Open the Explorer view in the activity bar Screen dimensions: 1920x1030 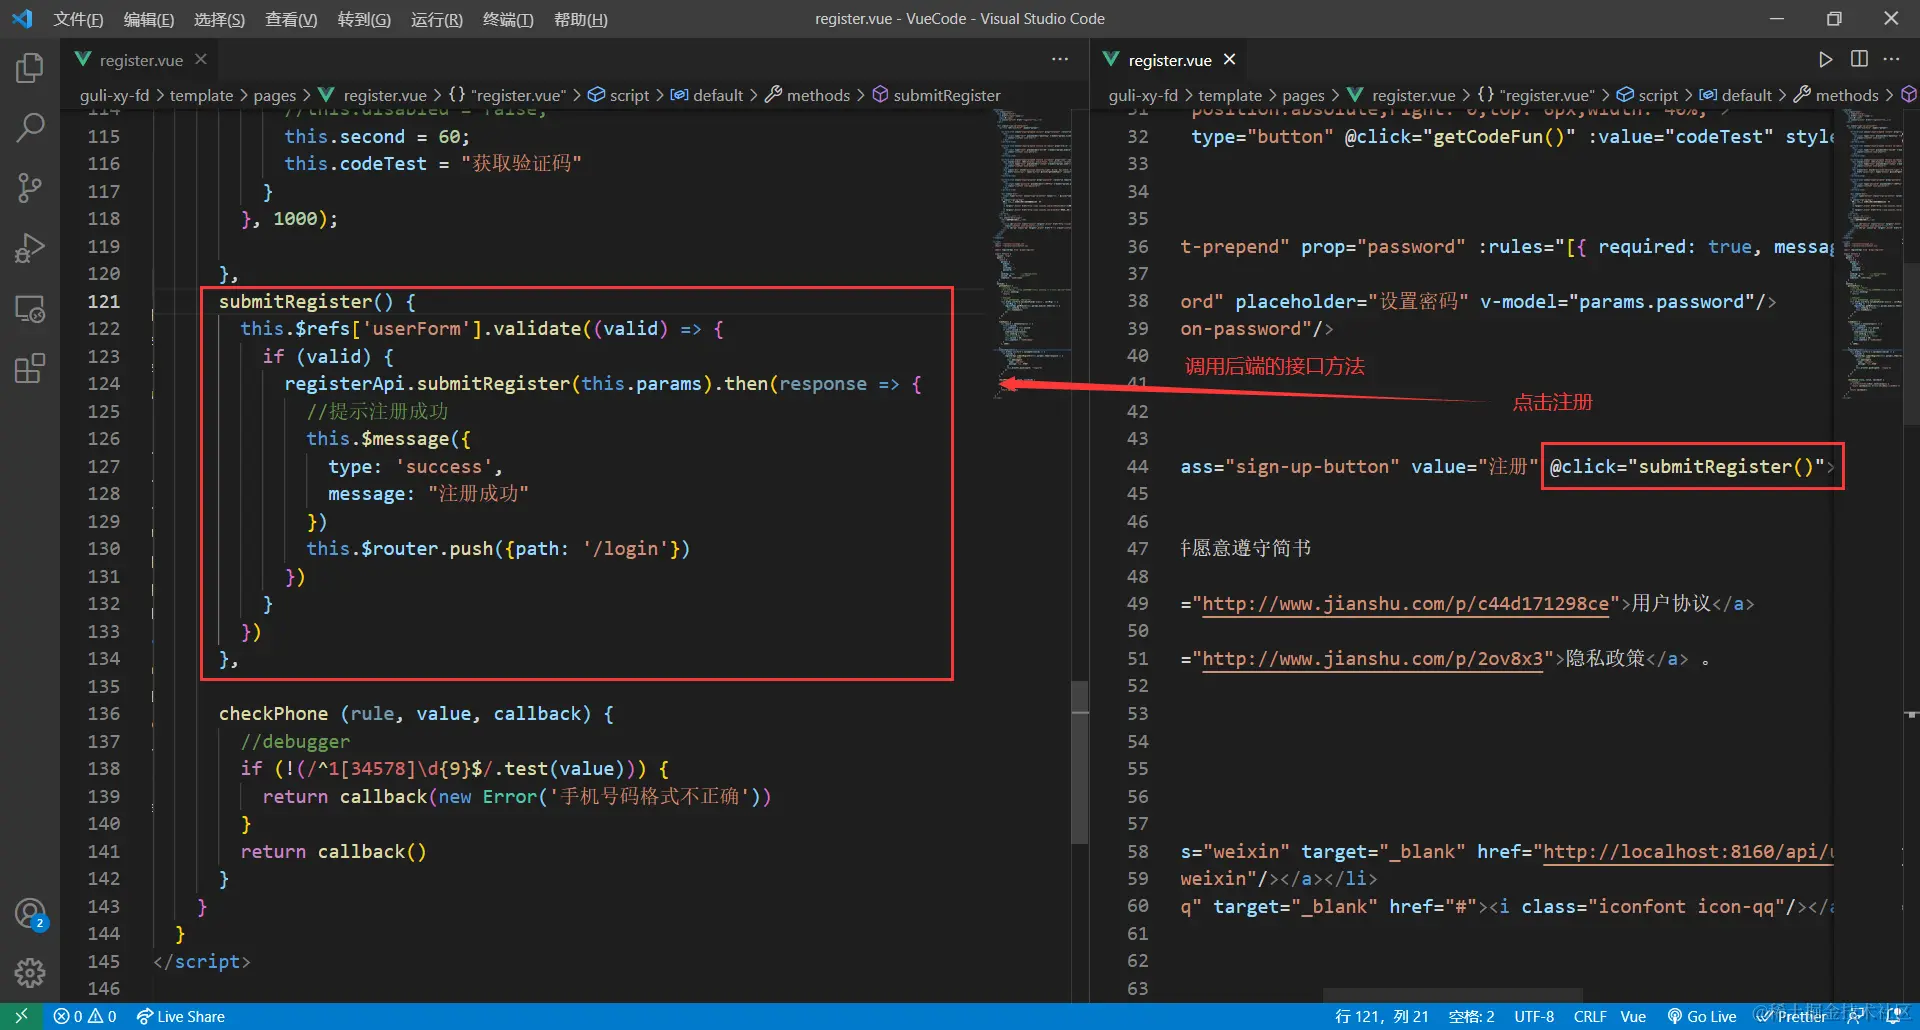point(30,68)
